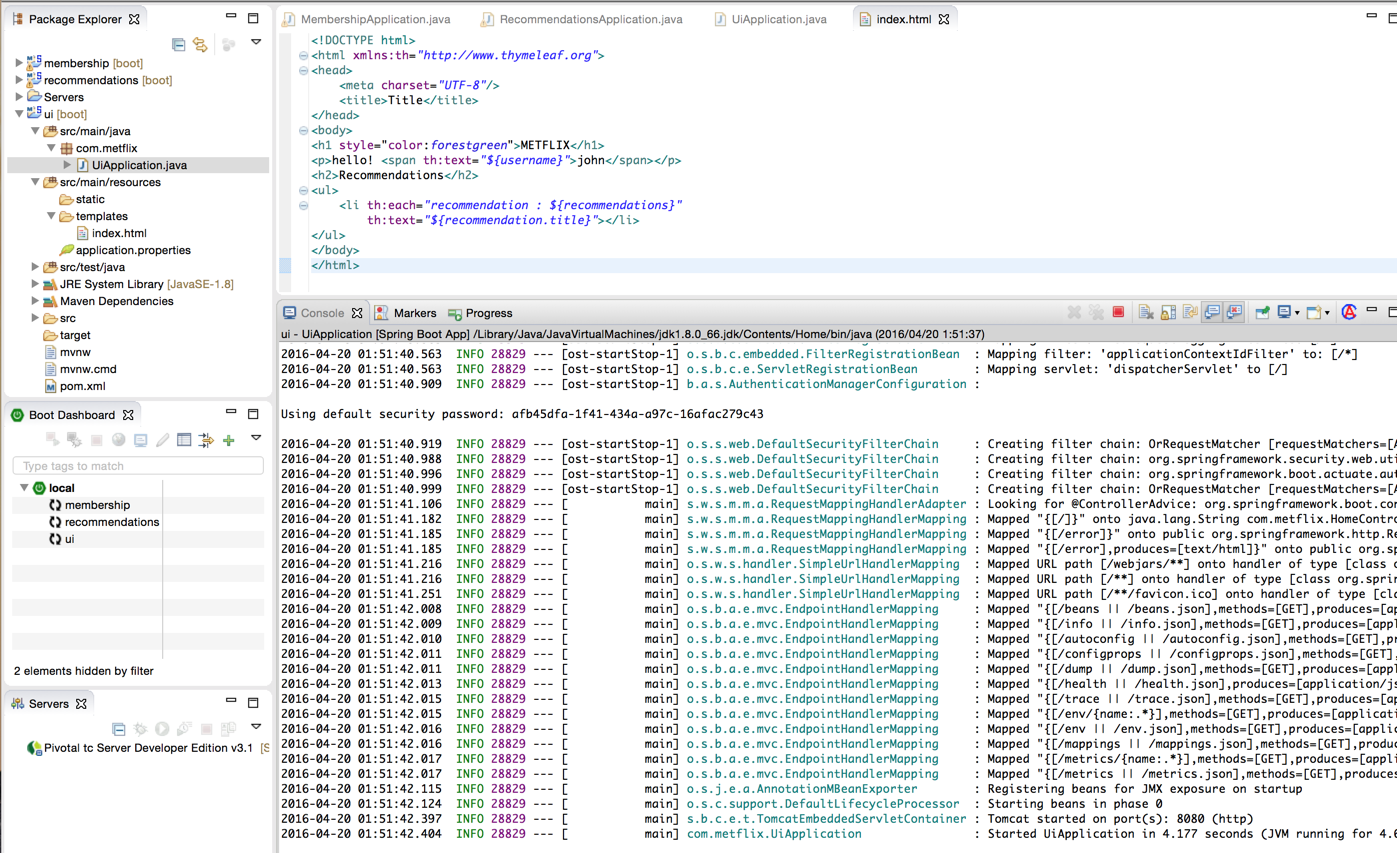
Task: Expand the membership project
Action: 19,63
